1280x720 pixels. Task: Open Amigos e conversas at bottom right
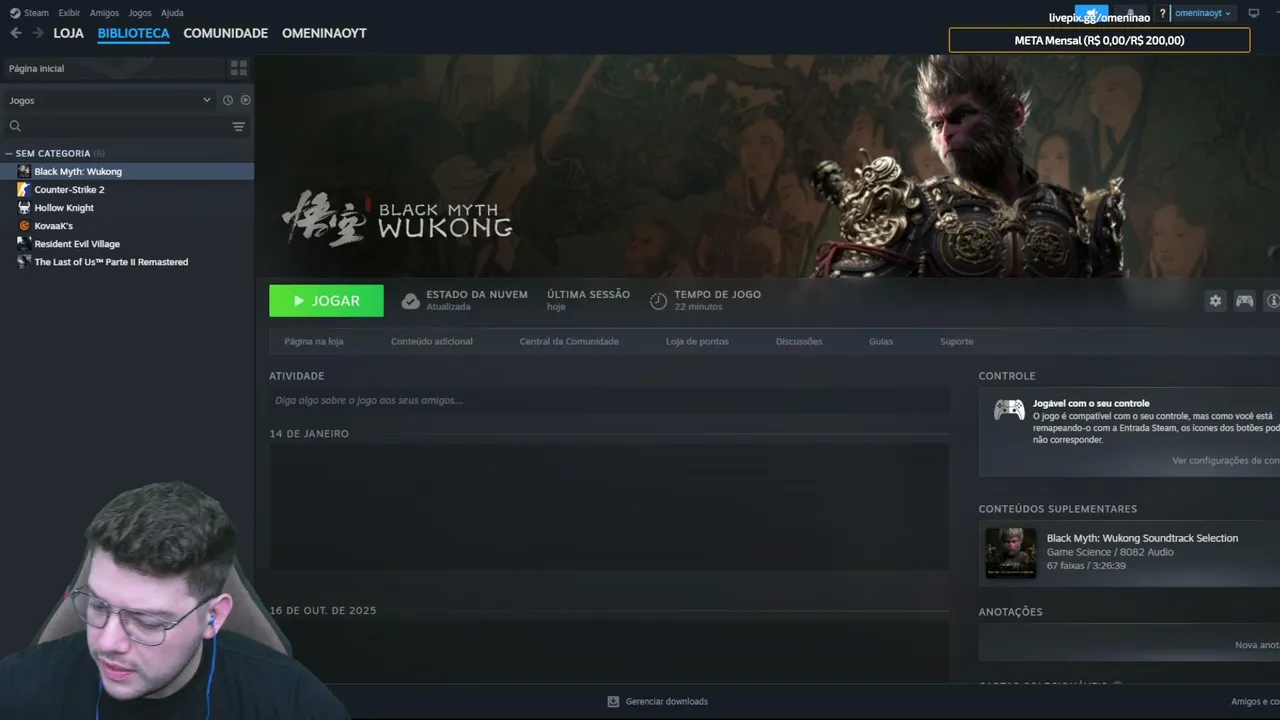[1255, 702]
